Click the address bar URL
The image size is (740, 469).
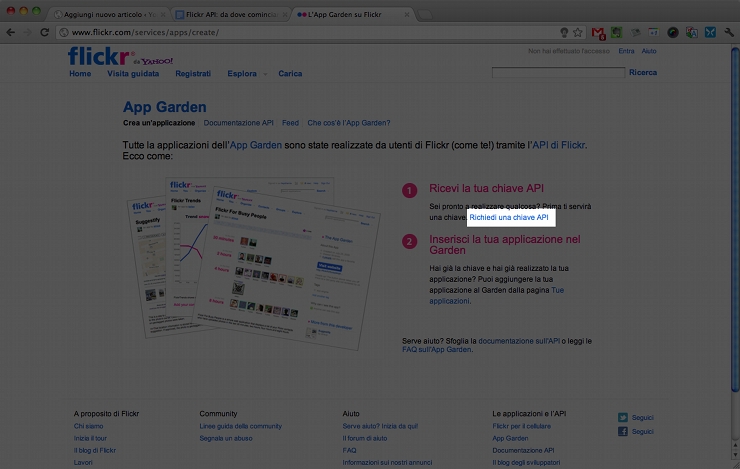click(x=145, y=33)
